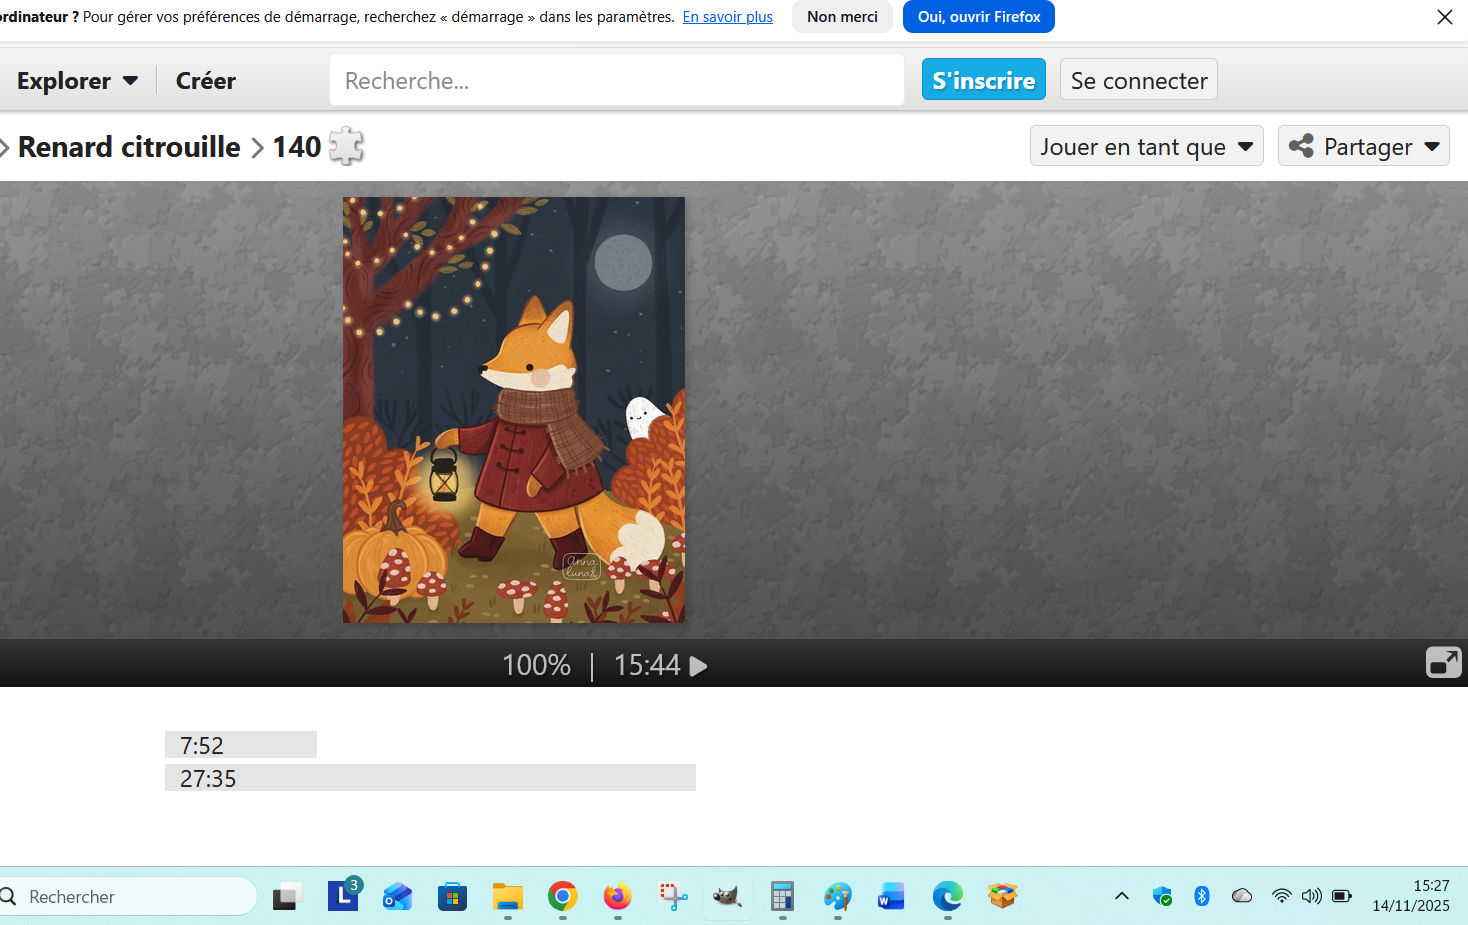
Task: Switch to Firefox in the taskbar
Action: 618,897
